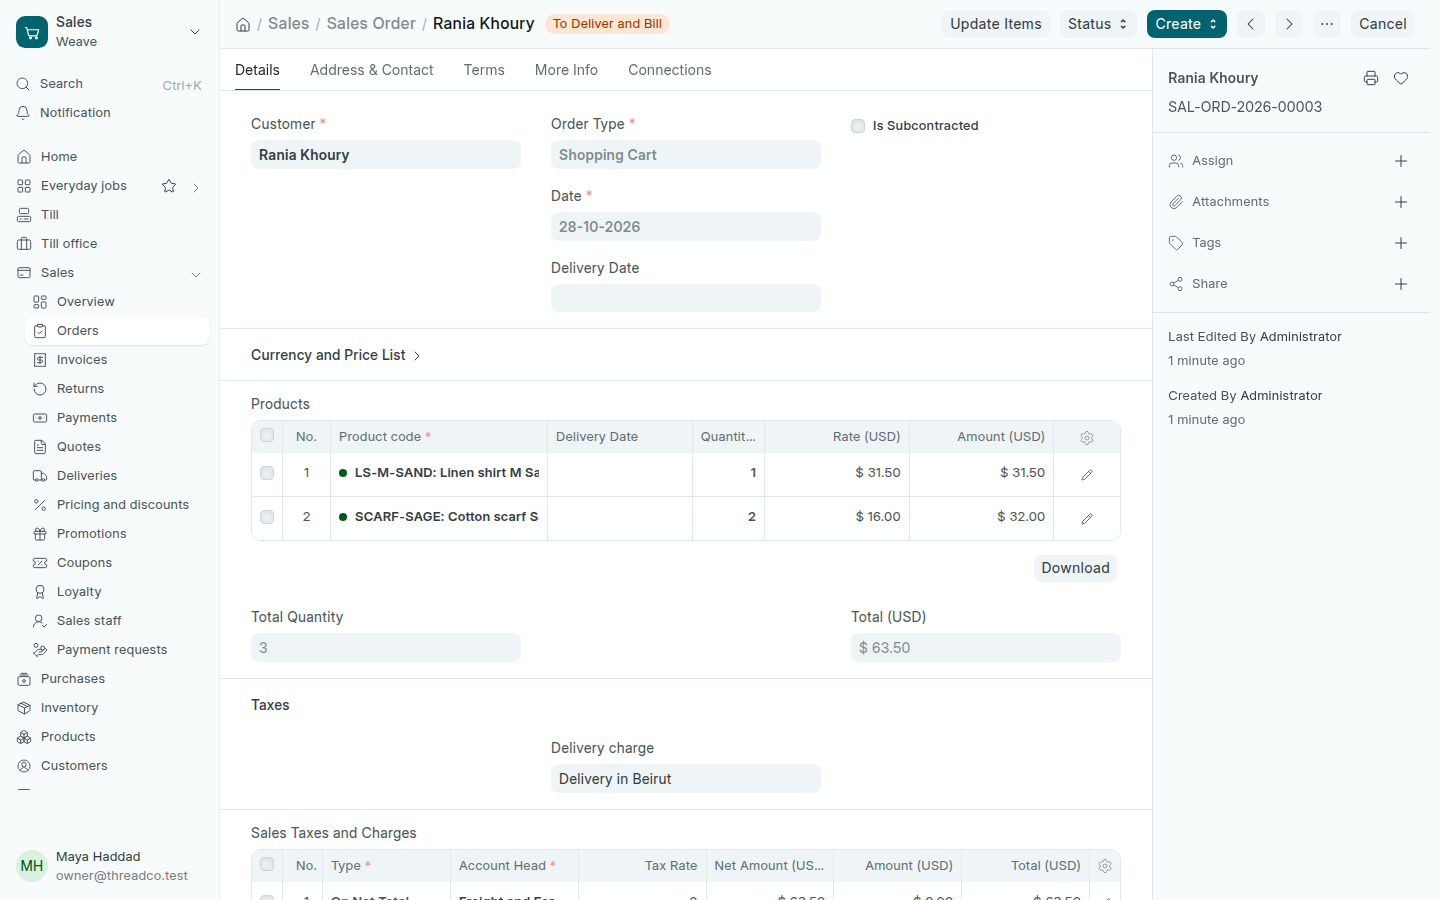1440x900 pixels.
Task: Expand Currency and Price List section
Action: pos(336,355)
